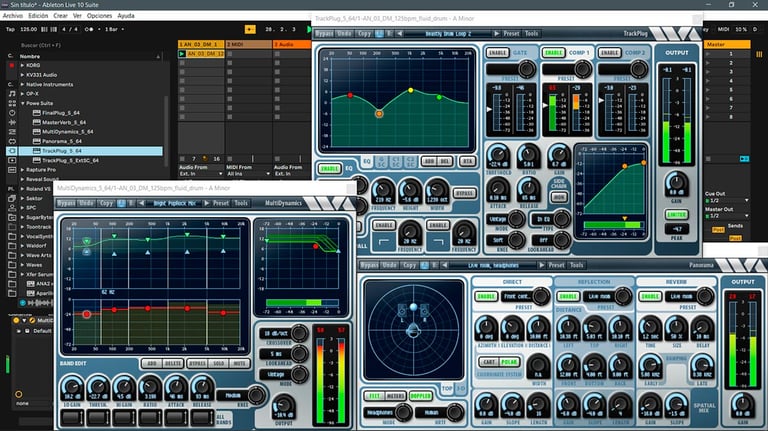Image resolution: width=768 pixels, height=431 pixels.
Task: Open the Ver menu
Action: pos(77,16)
